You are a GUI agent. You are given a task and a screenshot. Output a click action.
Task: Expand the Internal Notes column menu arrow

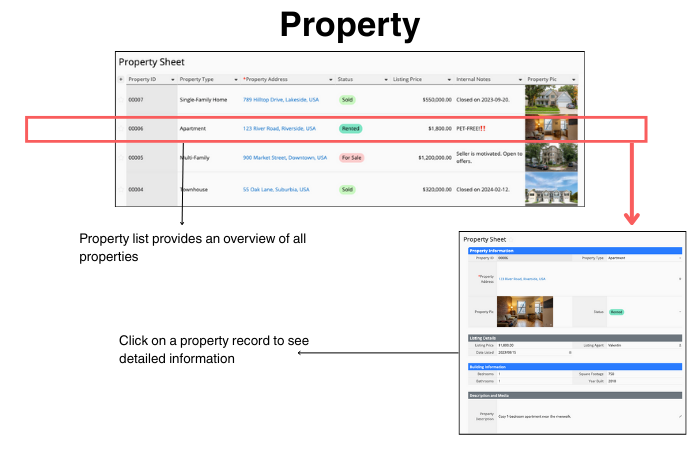(x=520, y=79)
